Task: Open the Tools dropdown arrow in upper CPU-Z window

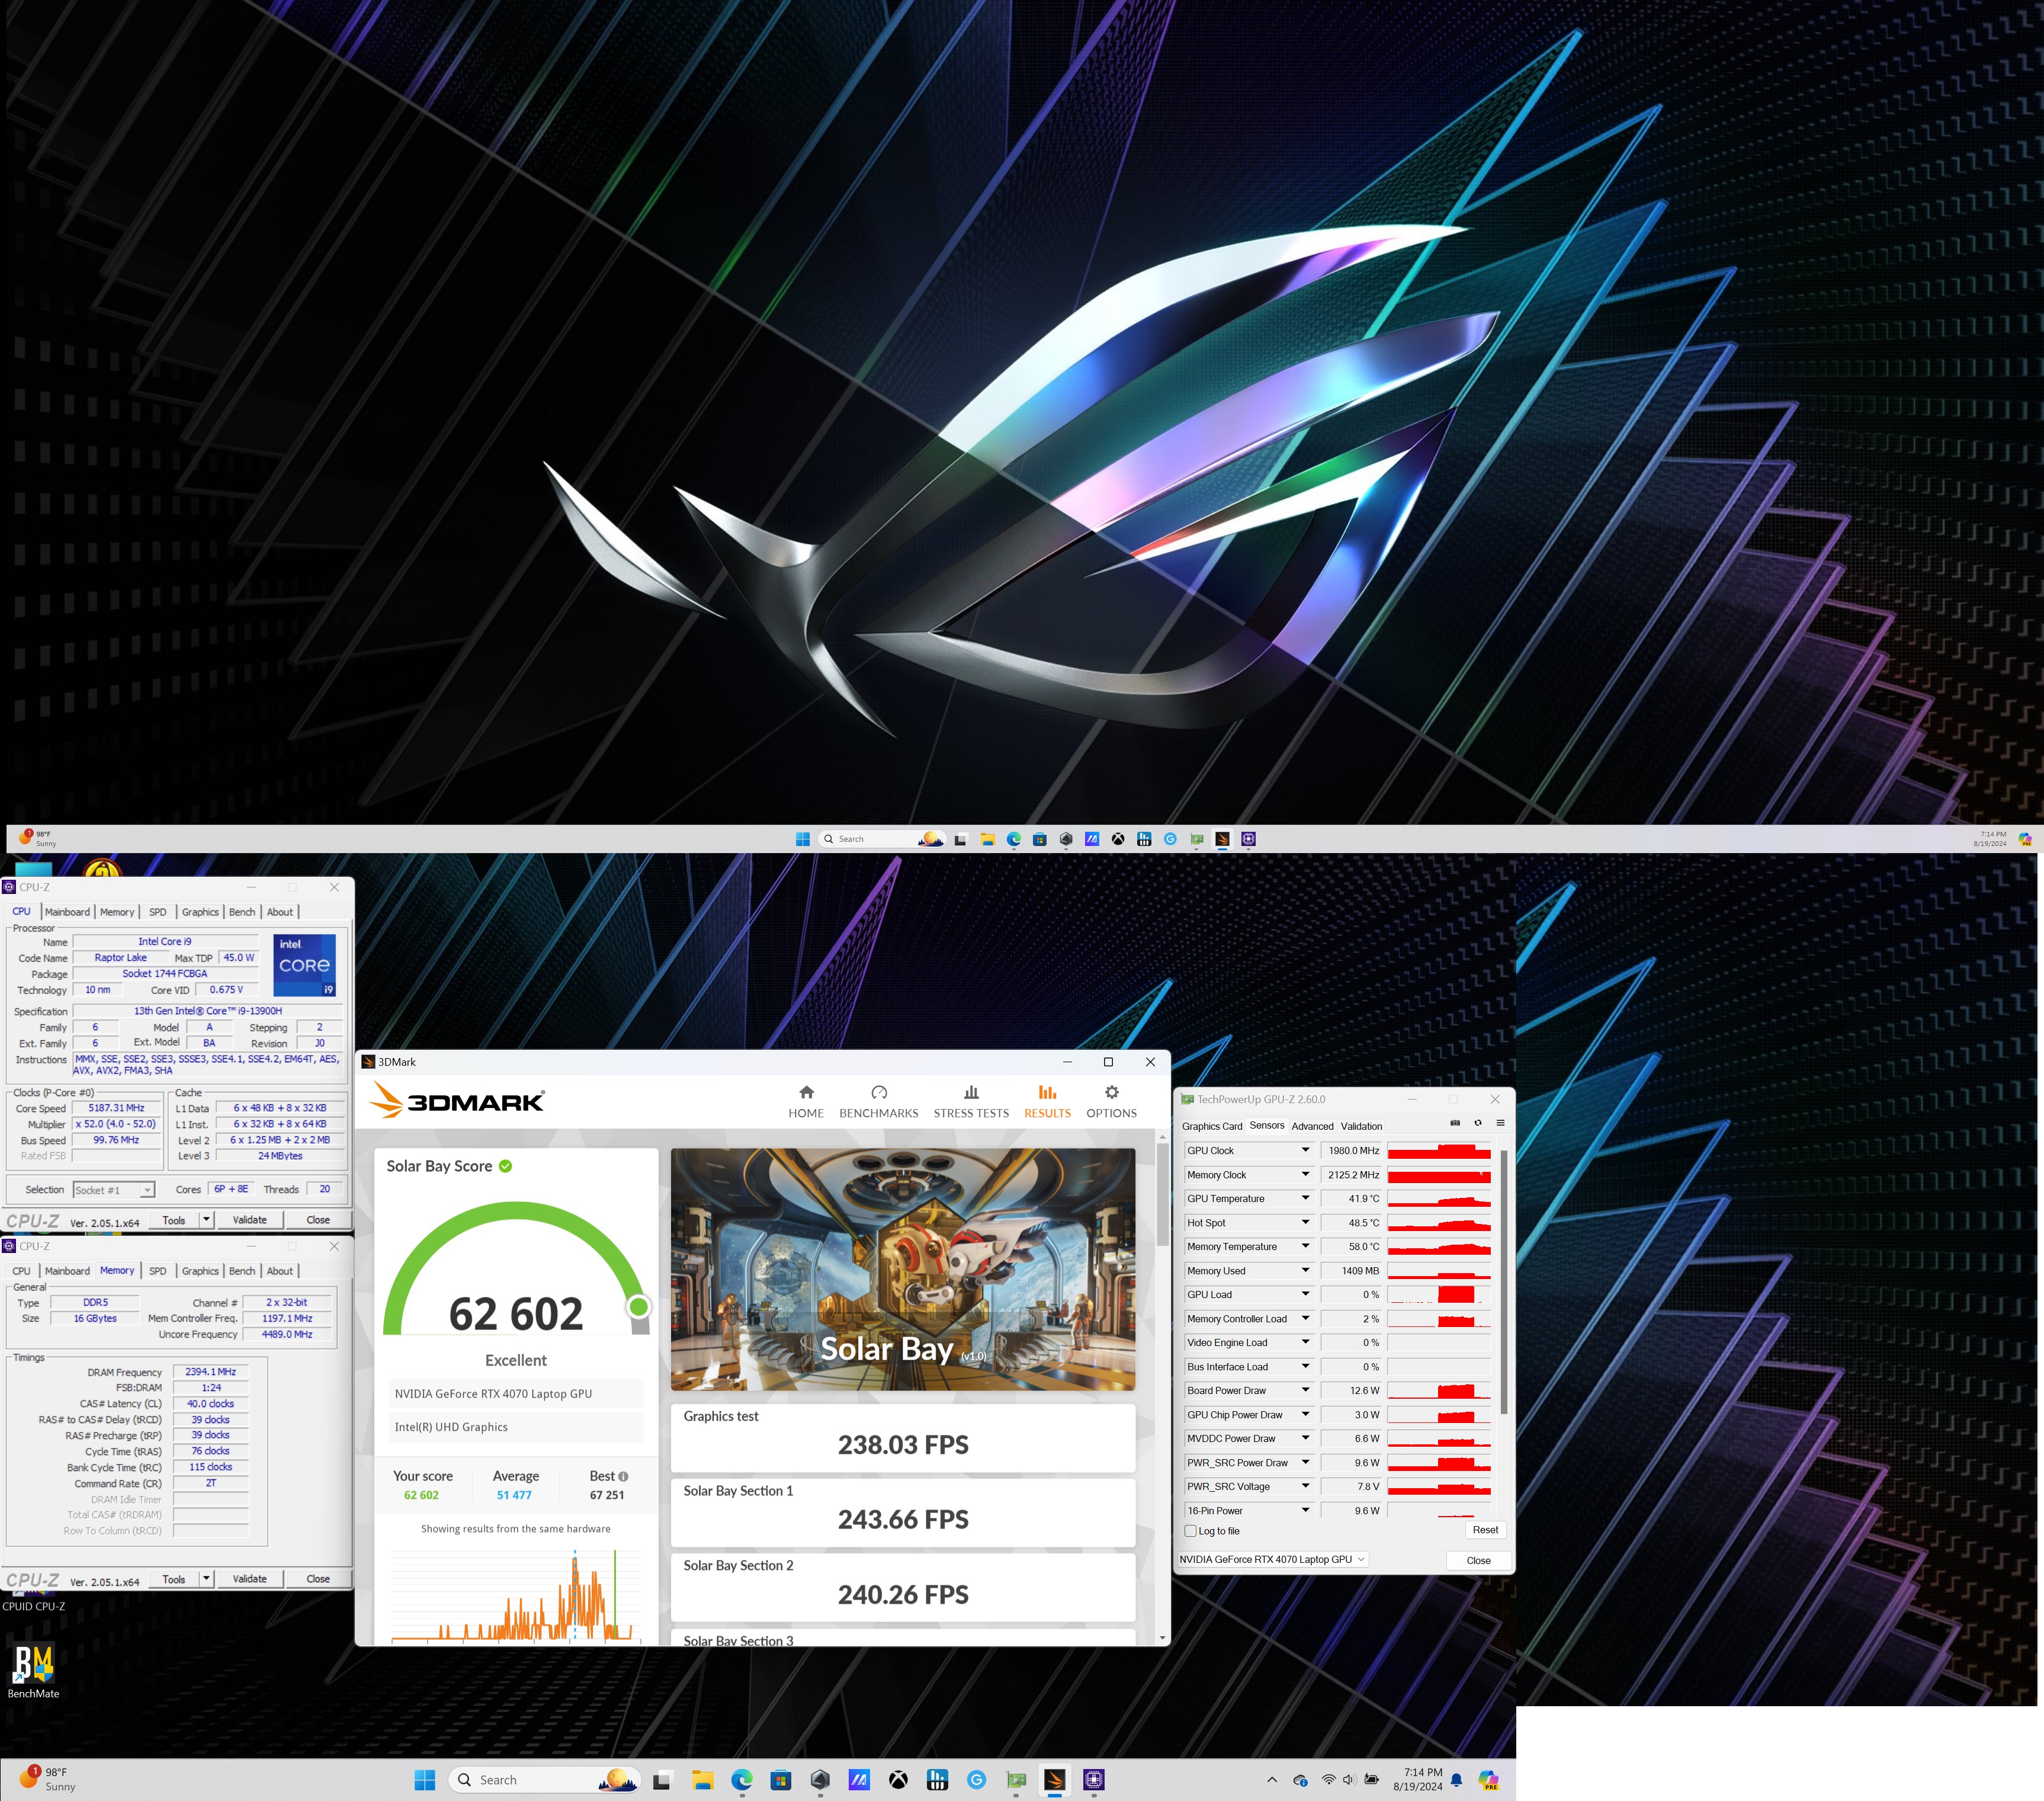Action: [x=206, y=1219]
